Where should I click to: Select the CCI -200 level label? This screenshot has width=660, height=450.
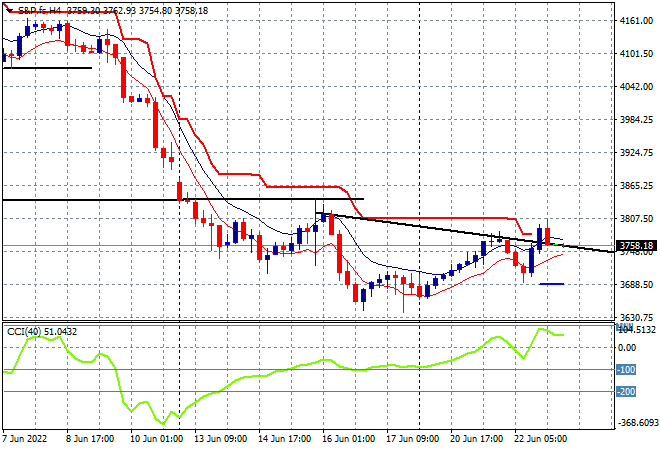pyautogui.click(x=626, y=391)
